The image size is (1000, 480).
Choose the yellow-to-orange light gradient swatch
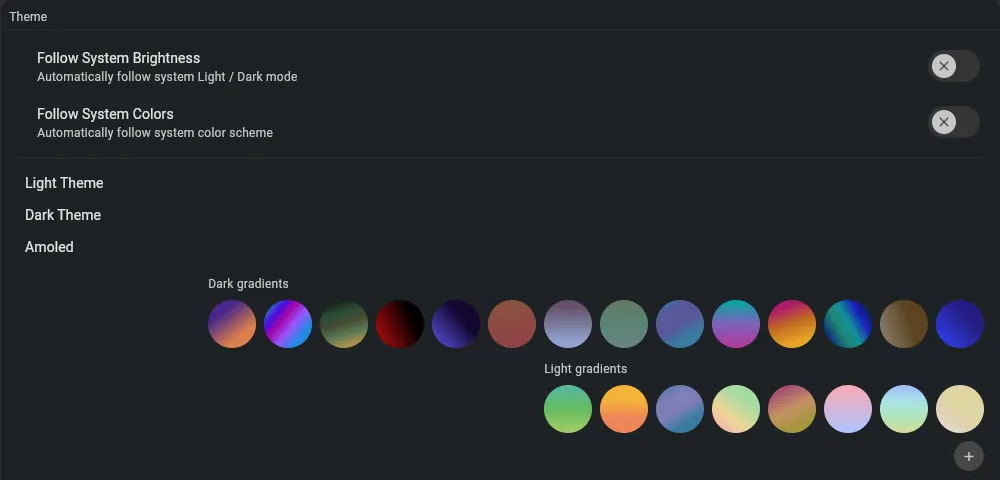[x=624, y=409]
